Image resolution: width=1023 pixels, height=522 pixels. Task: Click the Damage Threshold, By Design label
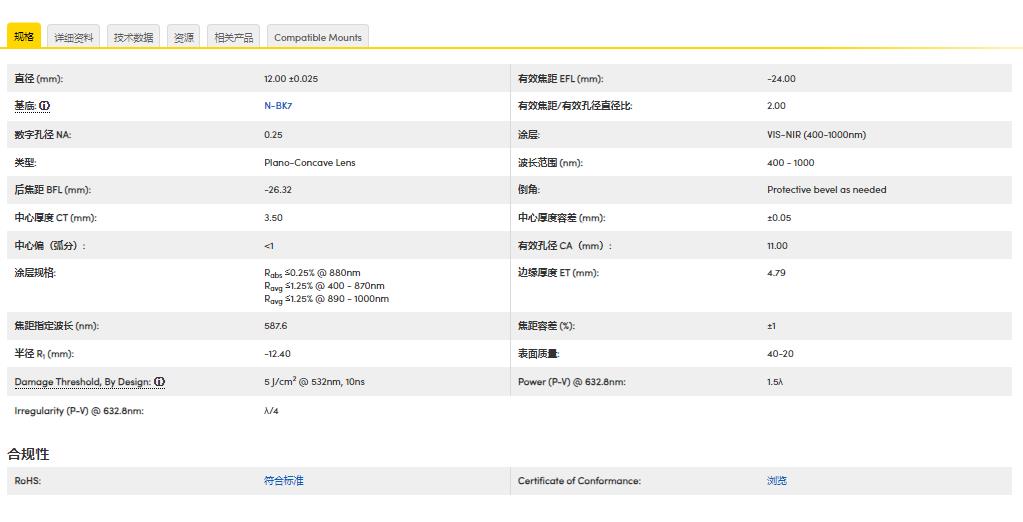click(83, 382)
